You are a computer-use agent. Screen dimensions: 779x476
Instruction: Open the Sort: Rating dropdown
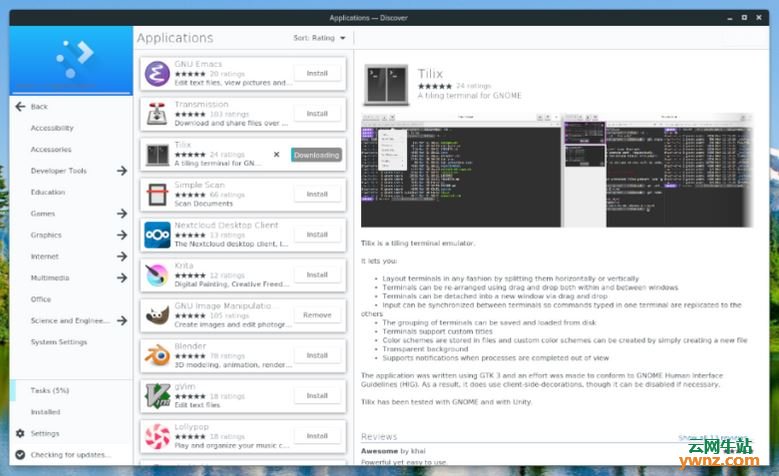(319, 38)
